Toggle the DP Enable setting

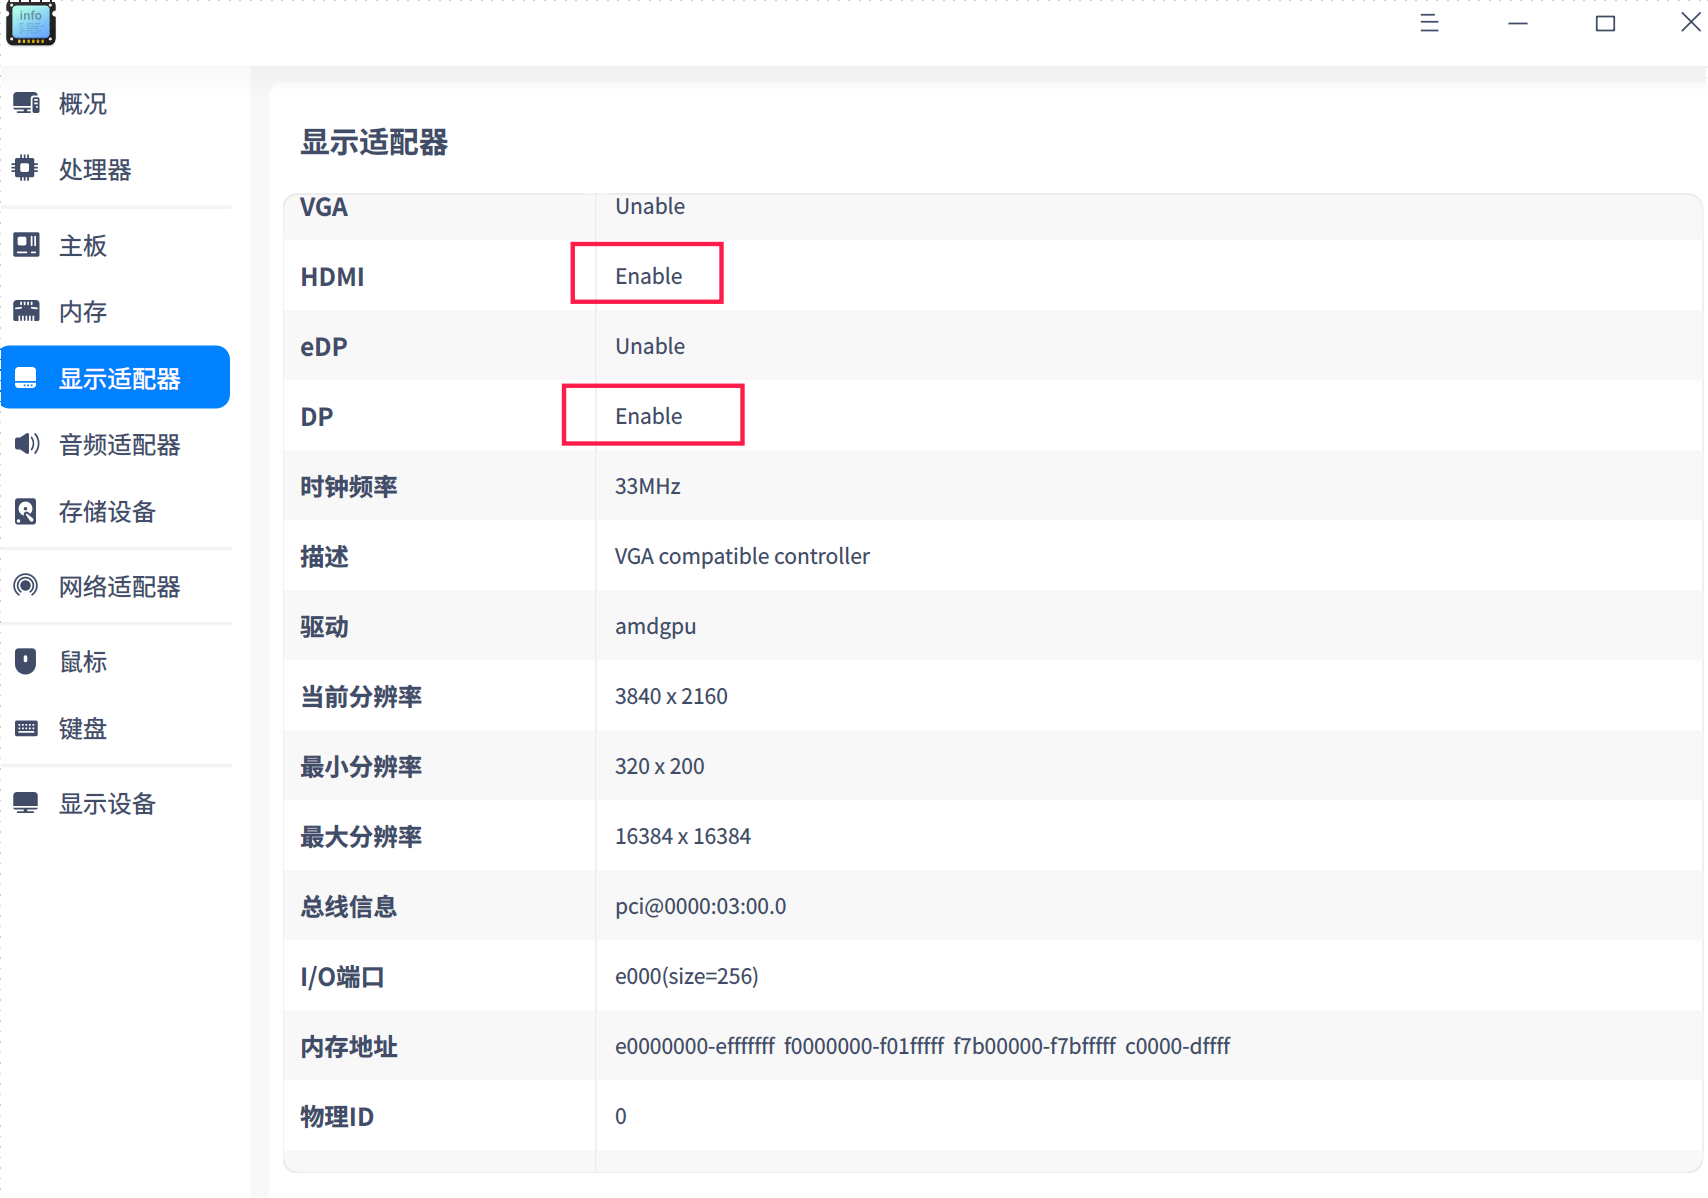point(649,415)
